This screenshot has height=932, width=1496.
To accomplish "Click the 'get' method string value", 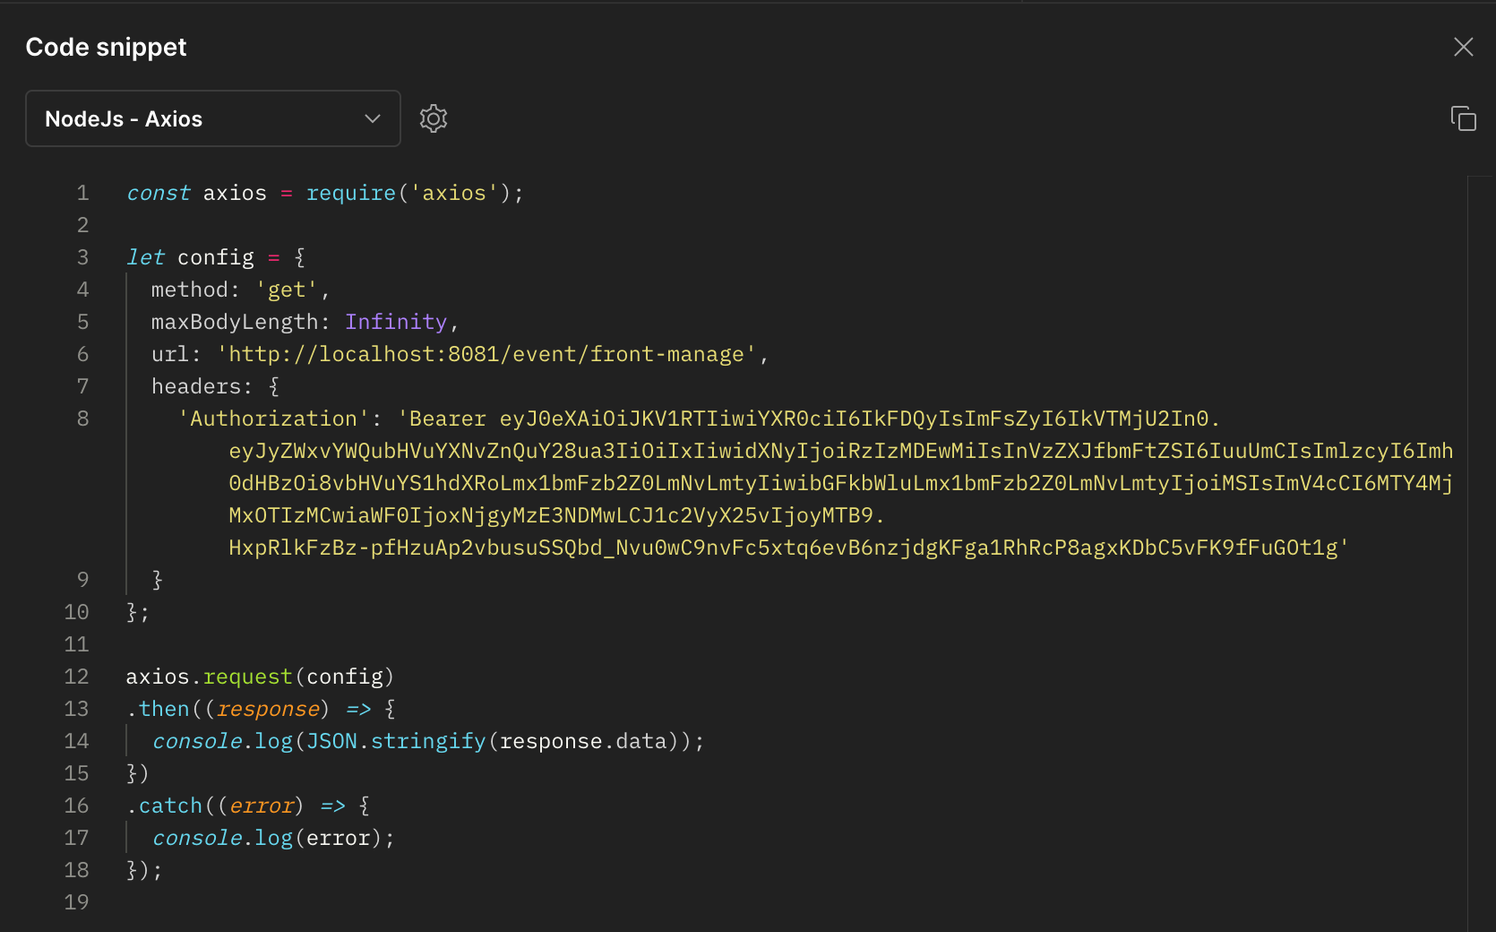I will [286, 290].
